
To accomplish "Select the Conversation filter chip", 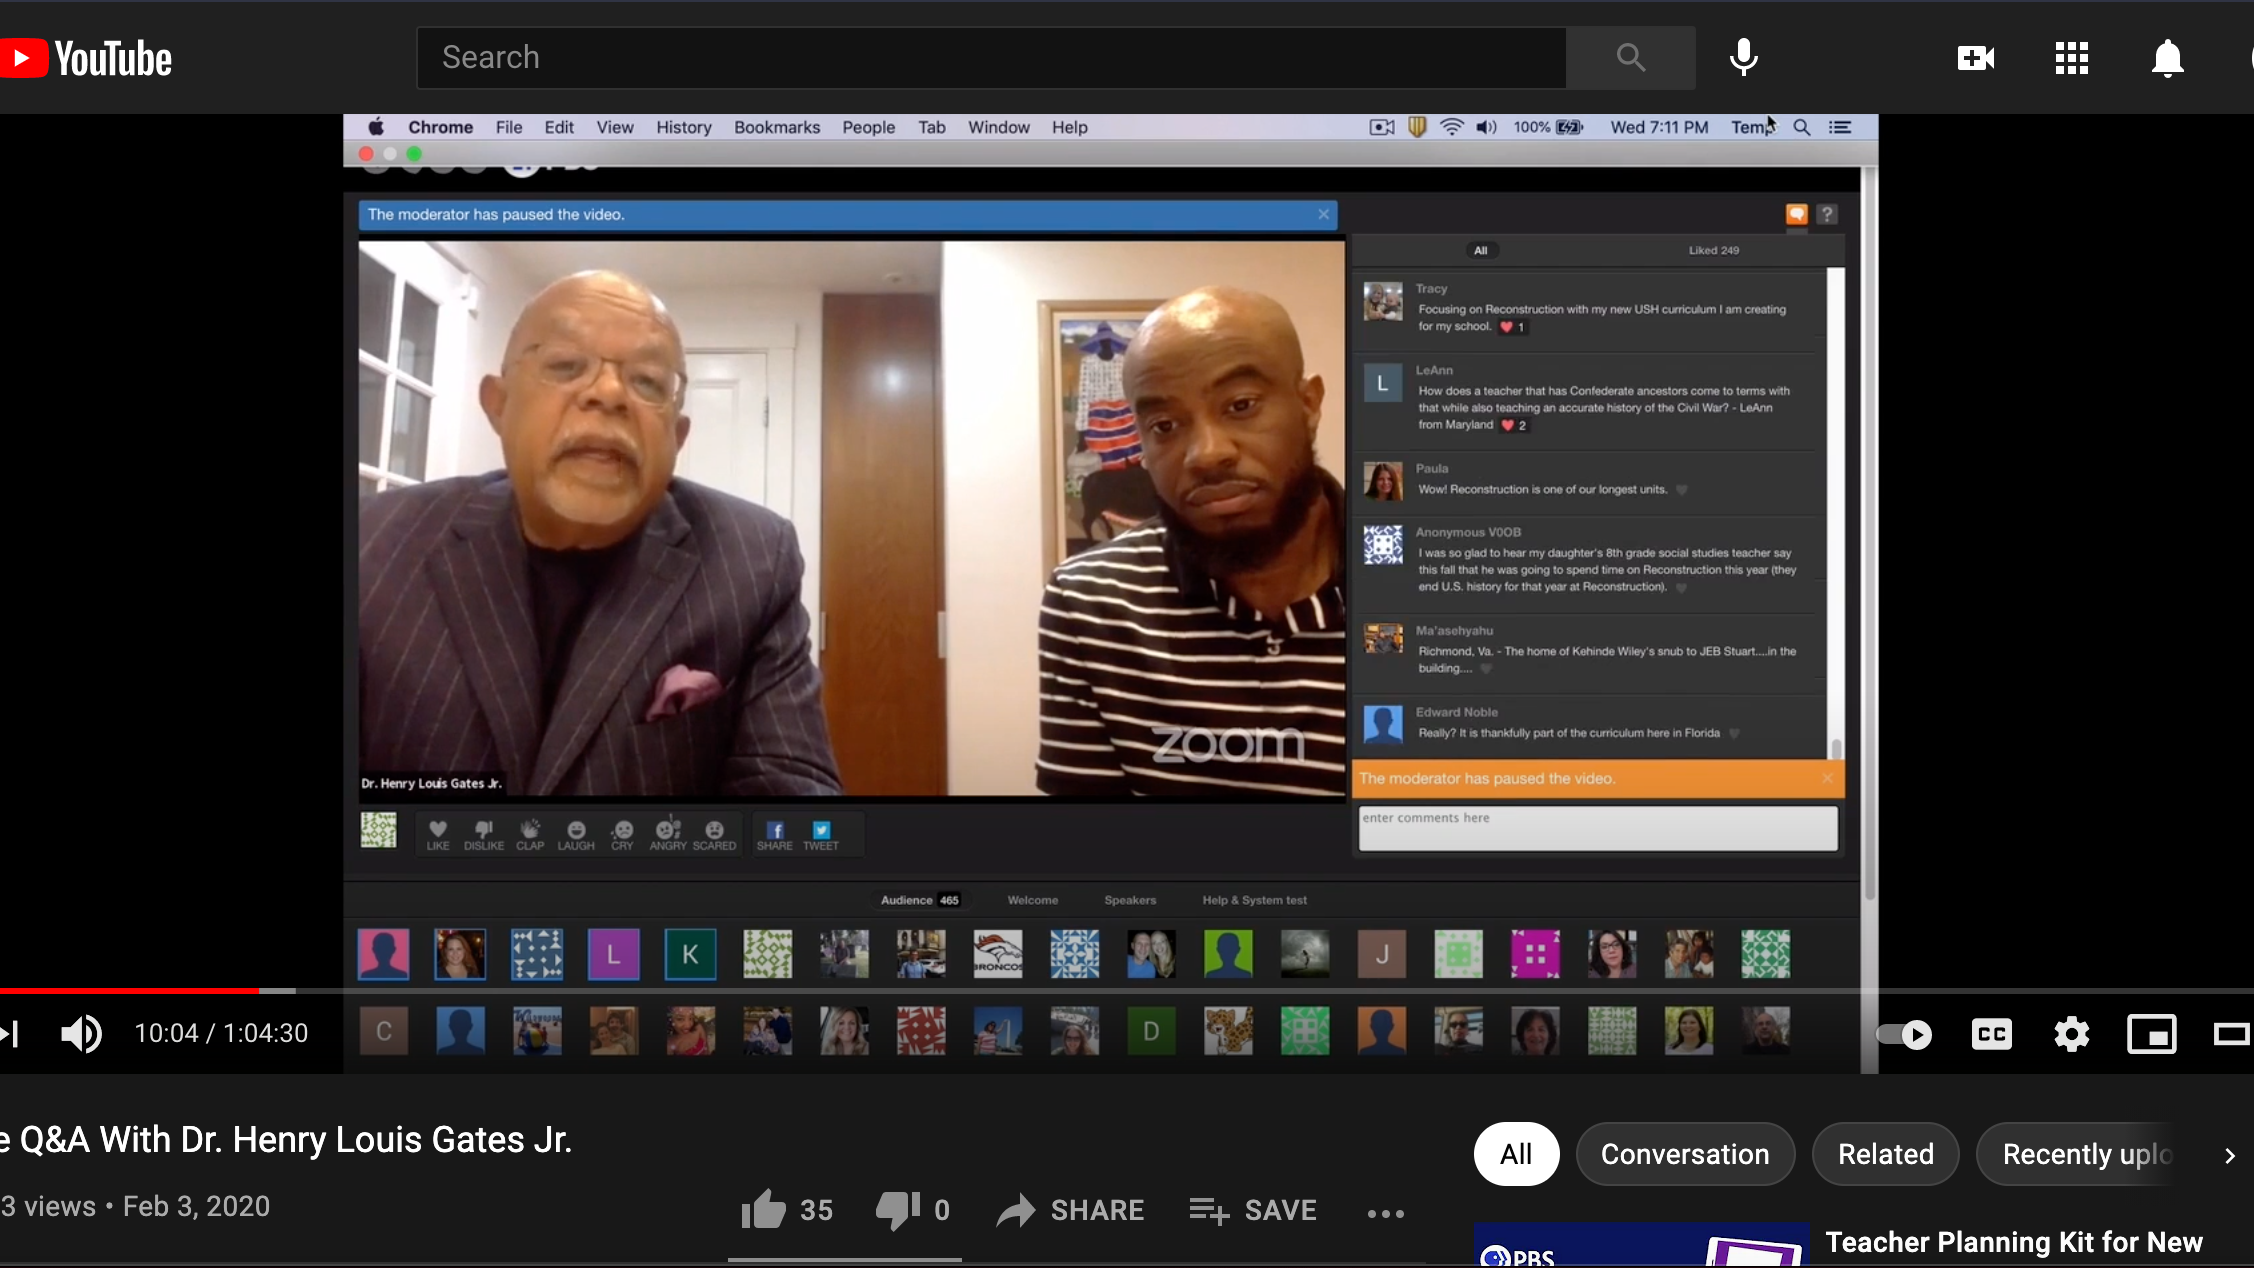I will coord(1685,1154).
